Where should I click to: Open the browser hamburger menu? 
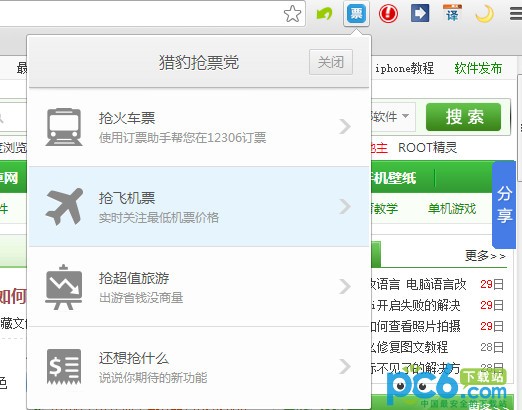point(516,14)
